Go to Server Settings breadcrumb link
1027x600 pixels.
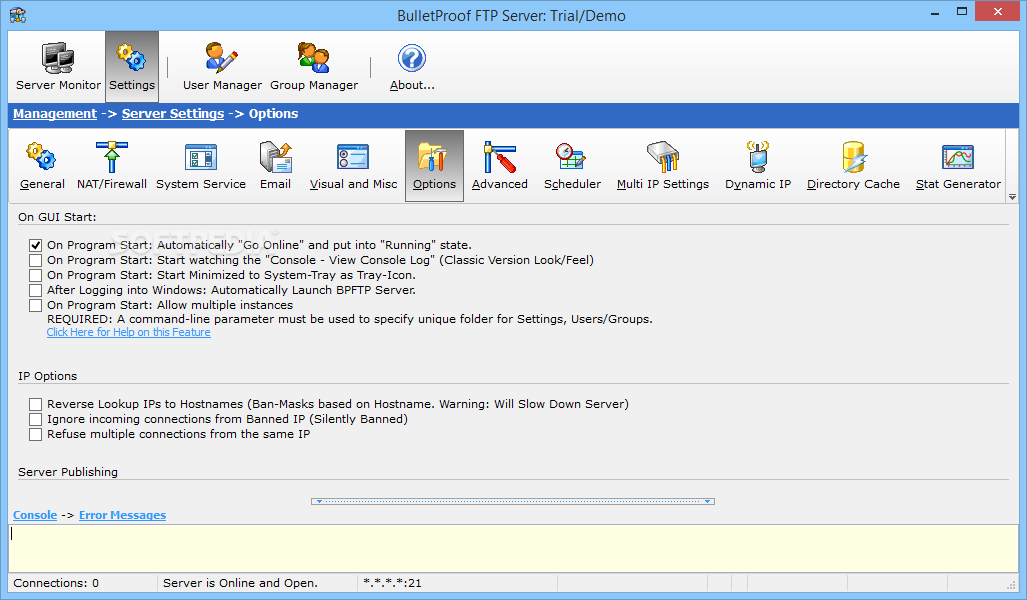173,113
